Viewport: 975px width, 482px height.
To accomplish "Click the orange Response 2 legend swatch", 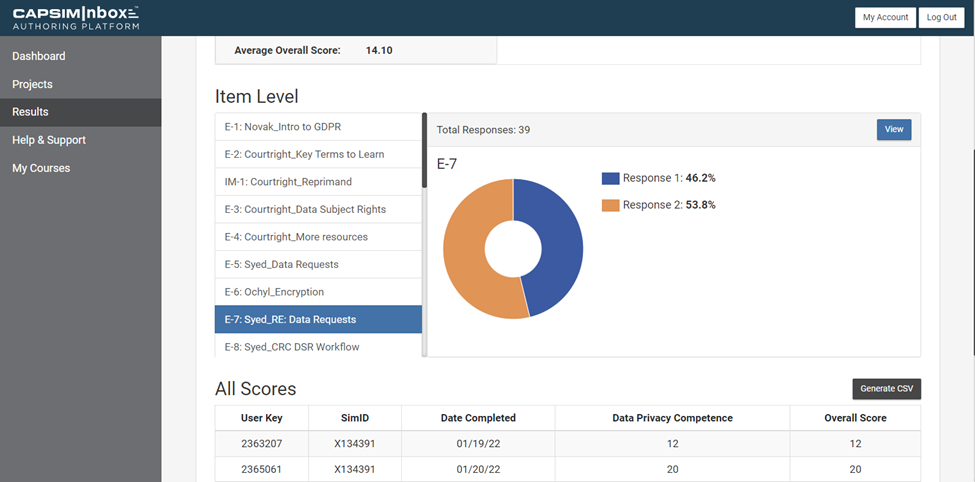I will (611, 205).
